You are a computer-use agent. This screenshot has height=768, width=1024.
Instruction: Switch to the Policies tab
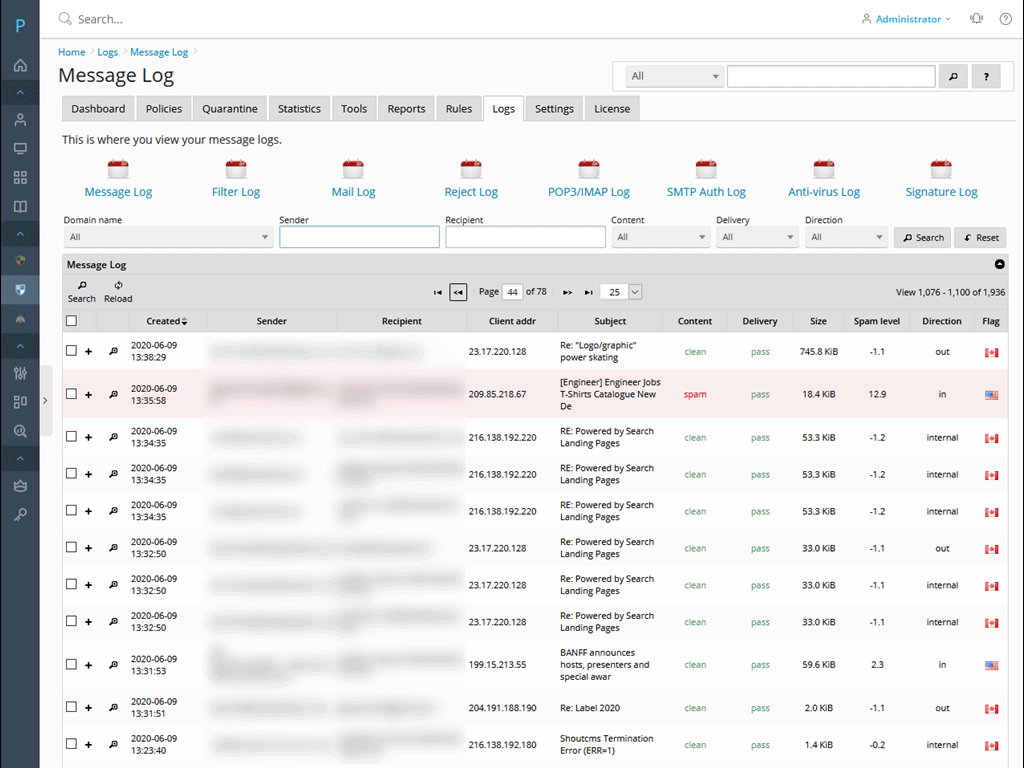164,108
